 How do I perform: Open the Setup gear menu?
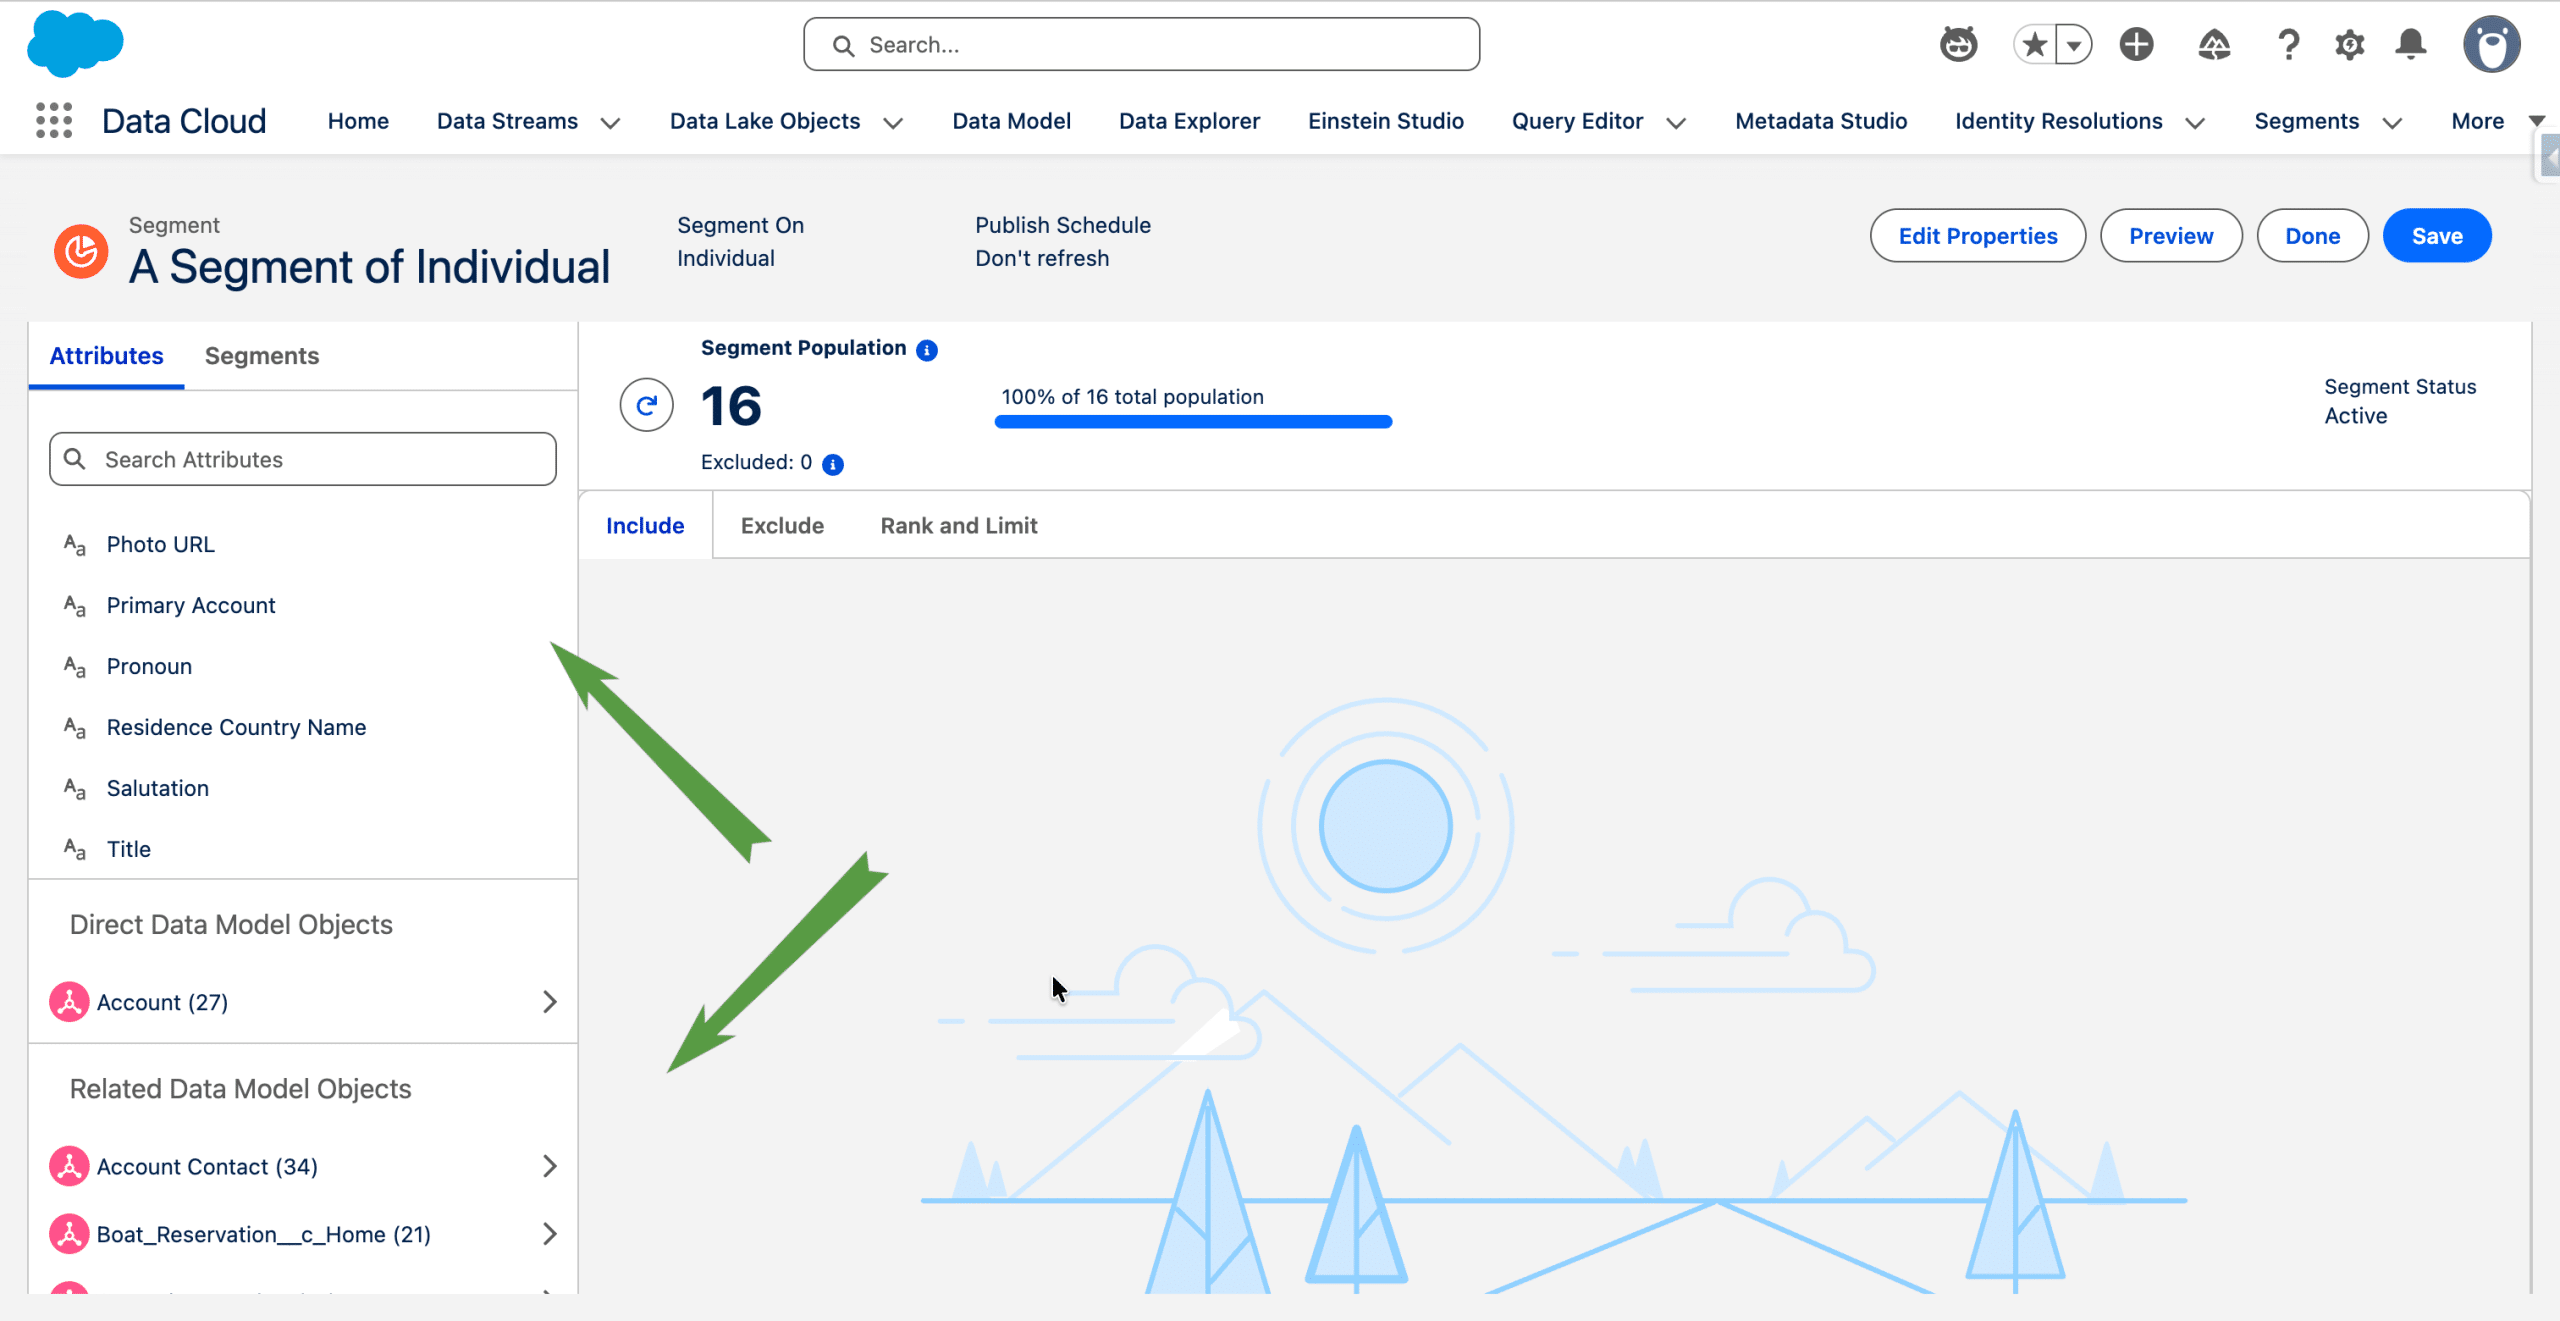pyautogui.click(x=2349, y=45)
